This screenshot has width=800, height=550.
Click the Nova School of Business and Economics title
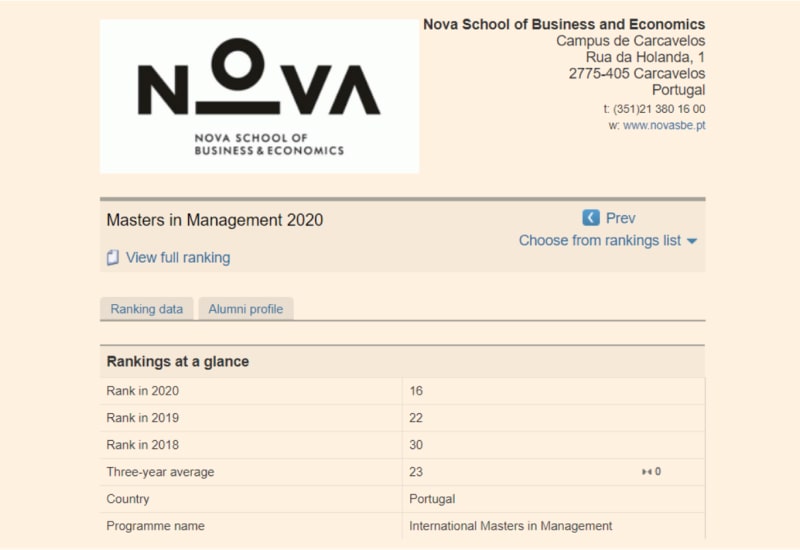pyautogui.click(x=564, y=24)
